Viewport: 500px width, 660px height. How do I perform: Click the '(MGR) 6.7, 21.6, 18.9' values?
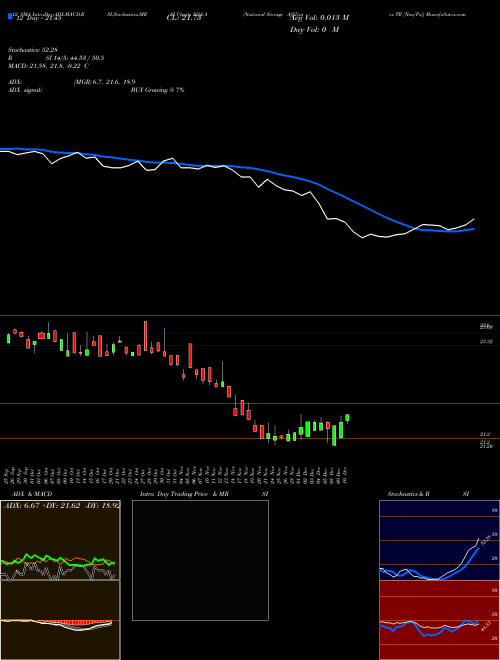point(104,82)
